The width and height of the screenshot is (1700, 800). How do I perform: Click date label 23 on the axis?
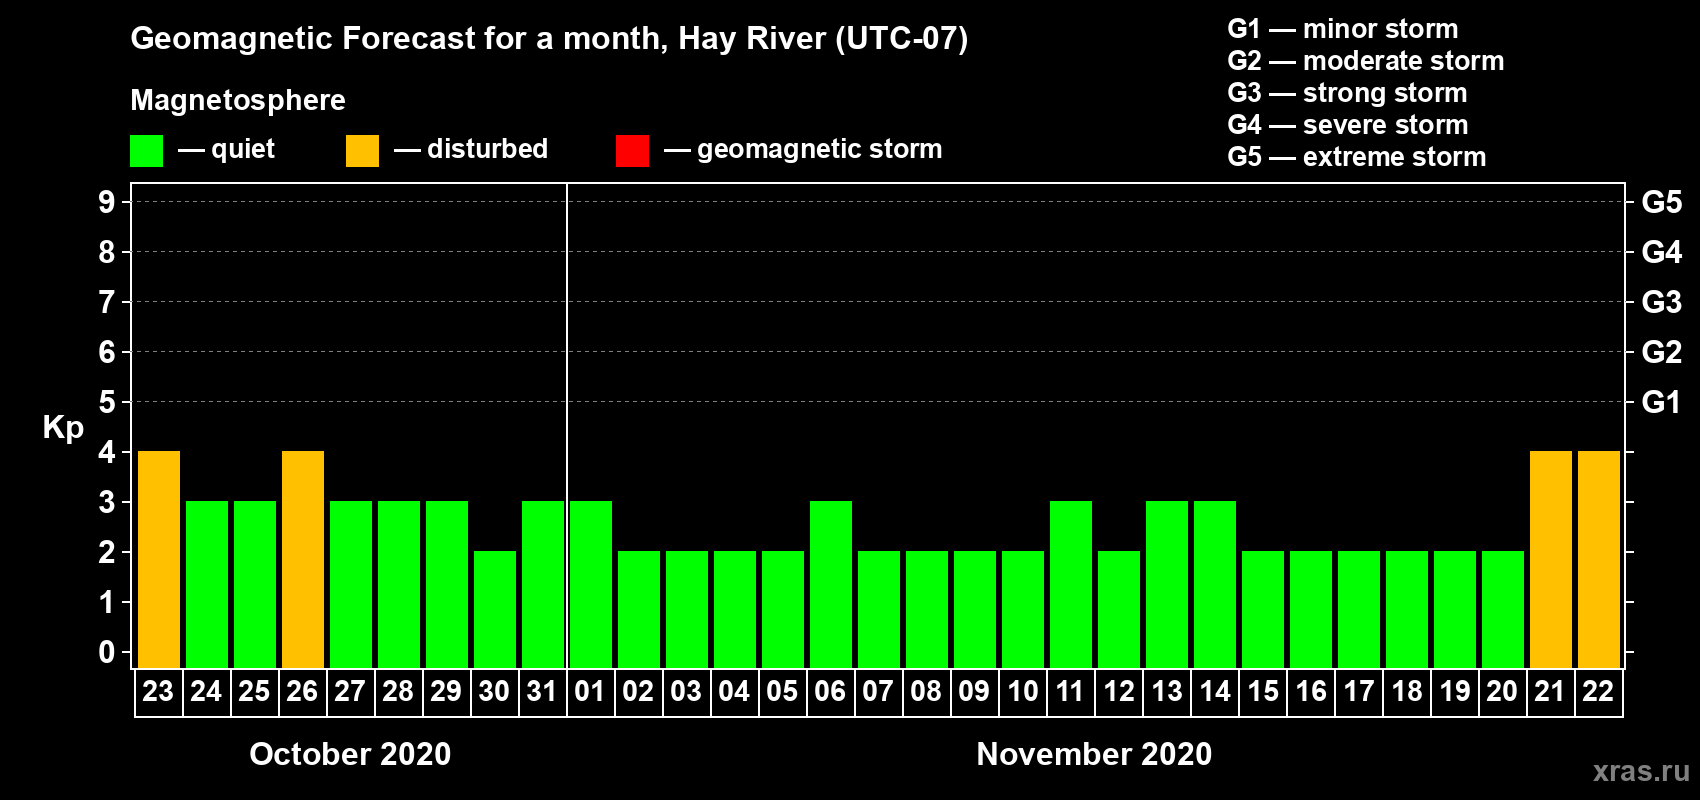(x=158, y=691)
